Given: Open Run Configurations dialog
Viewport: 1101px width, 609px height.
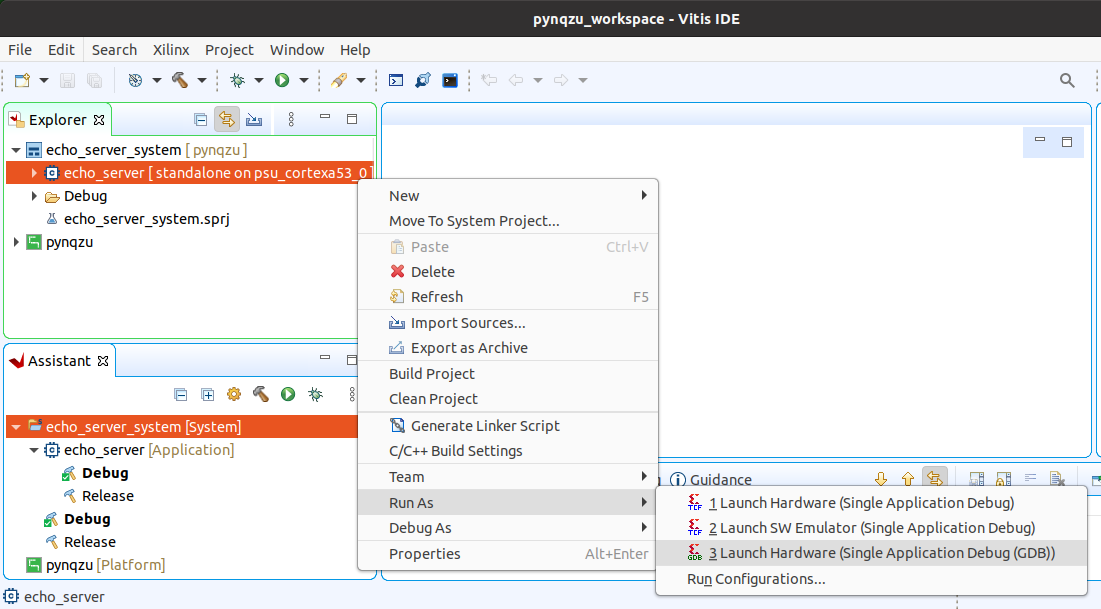Looking at the screenshot, I should 871,579.
